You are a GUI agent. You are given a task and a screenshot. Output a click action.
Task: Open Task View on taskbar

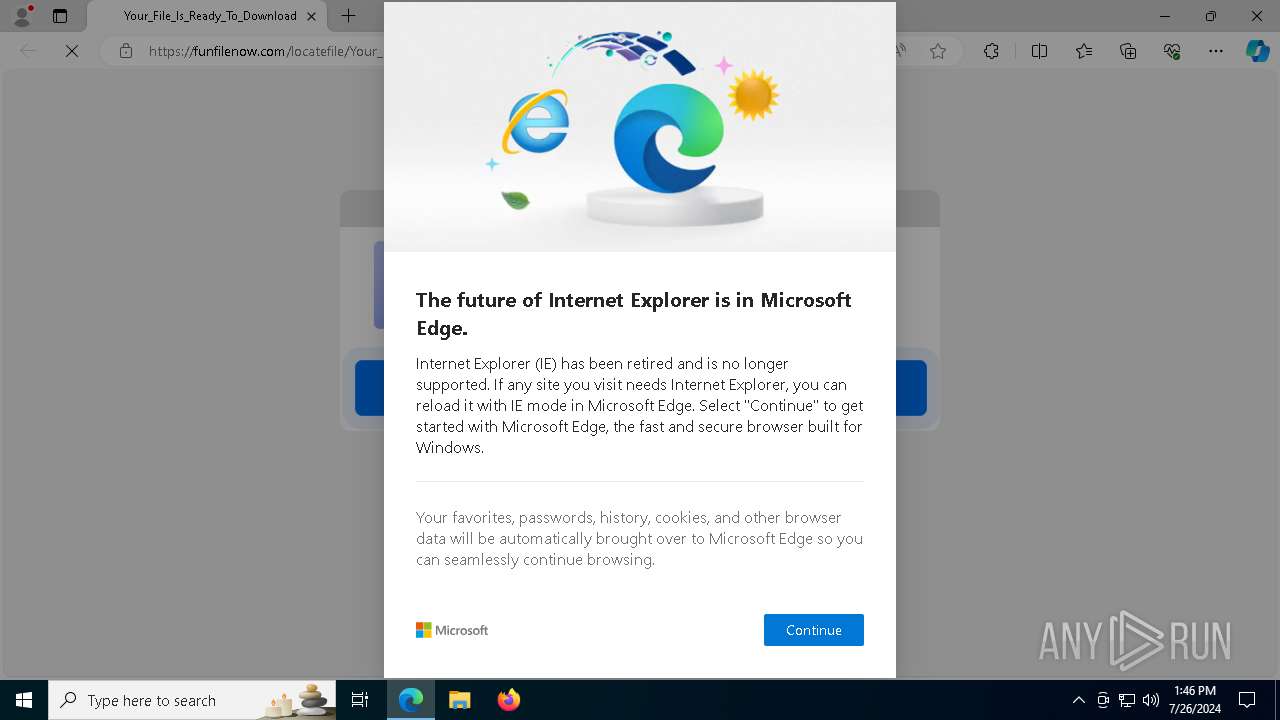click(360, 700)
